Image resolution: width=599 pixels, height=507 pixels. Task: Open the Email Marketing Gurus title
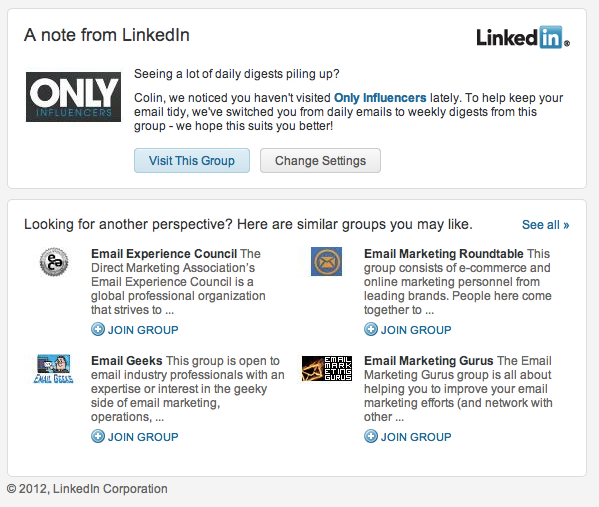point(429,361)
